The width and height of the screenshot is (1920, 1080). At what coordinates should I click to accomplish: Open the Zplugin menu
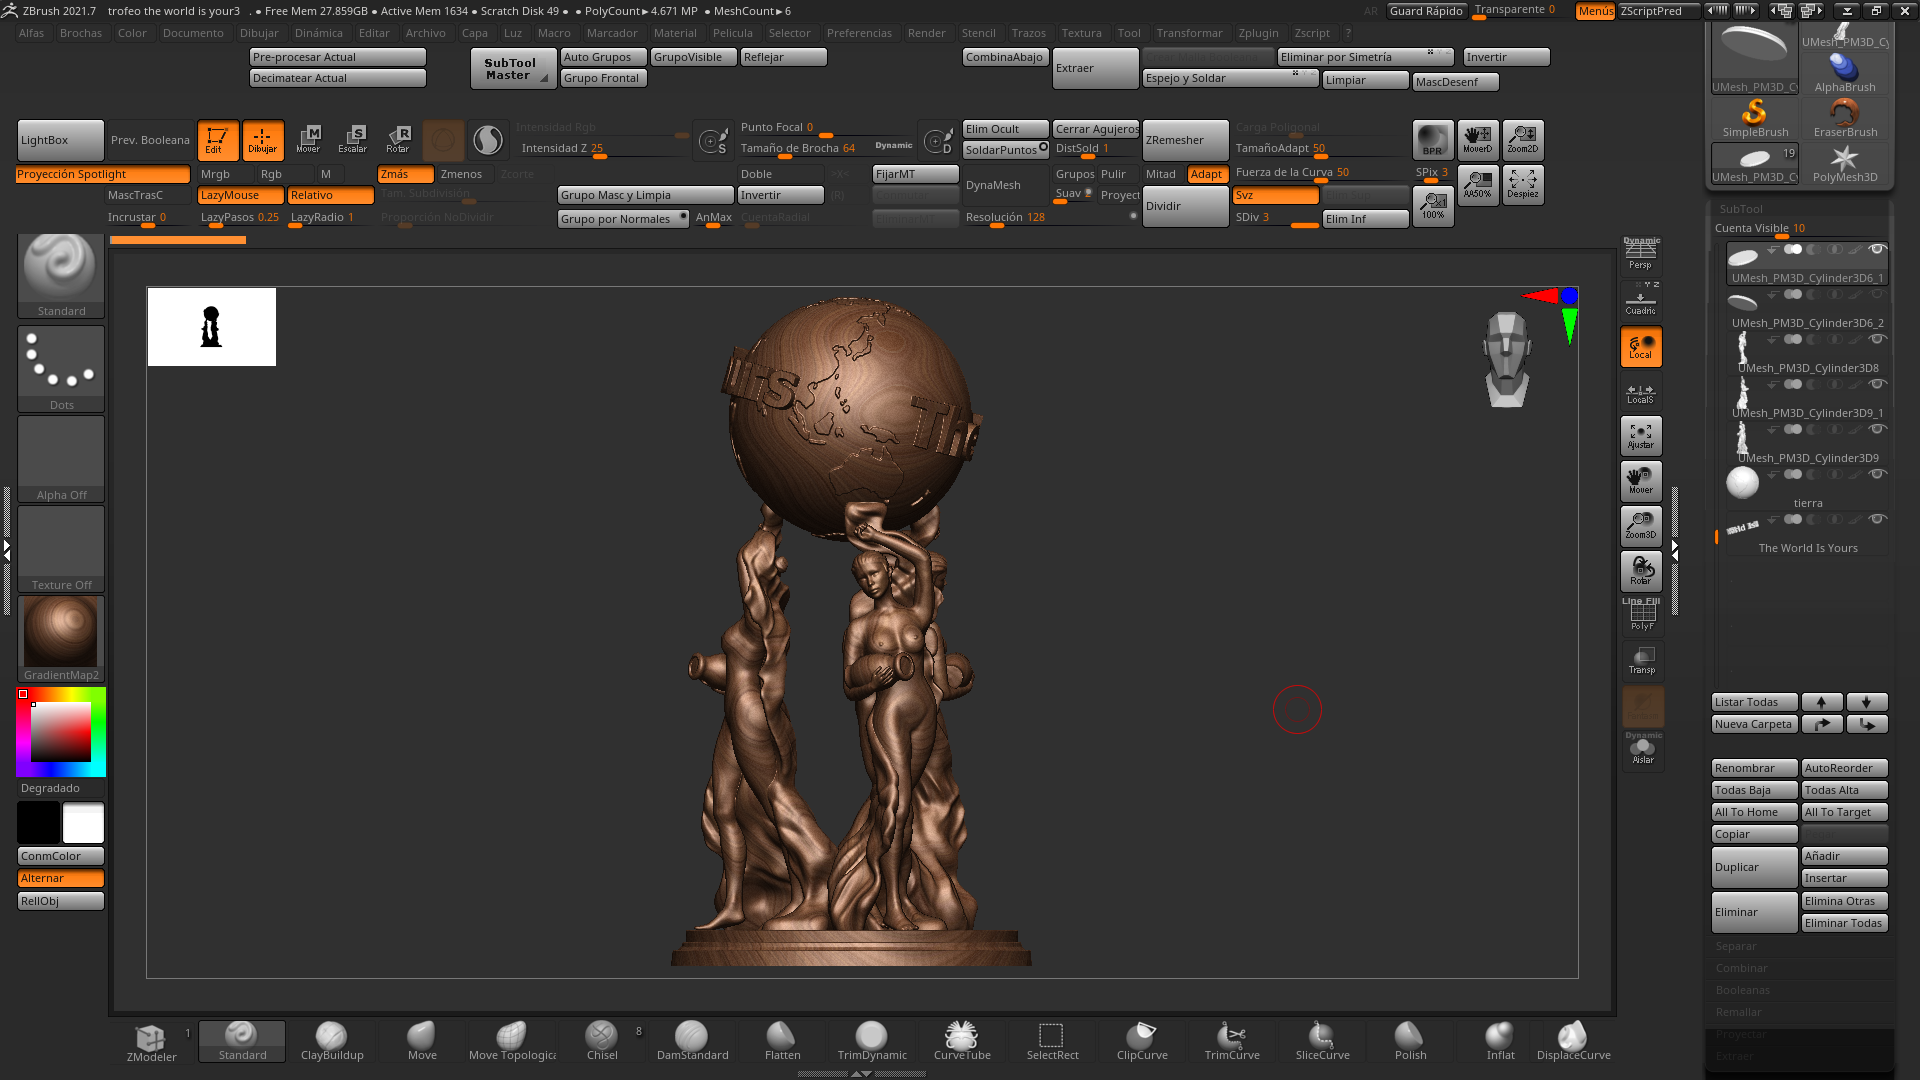[x=1258, y=32]
